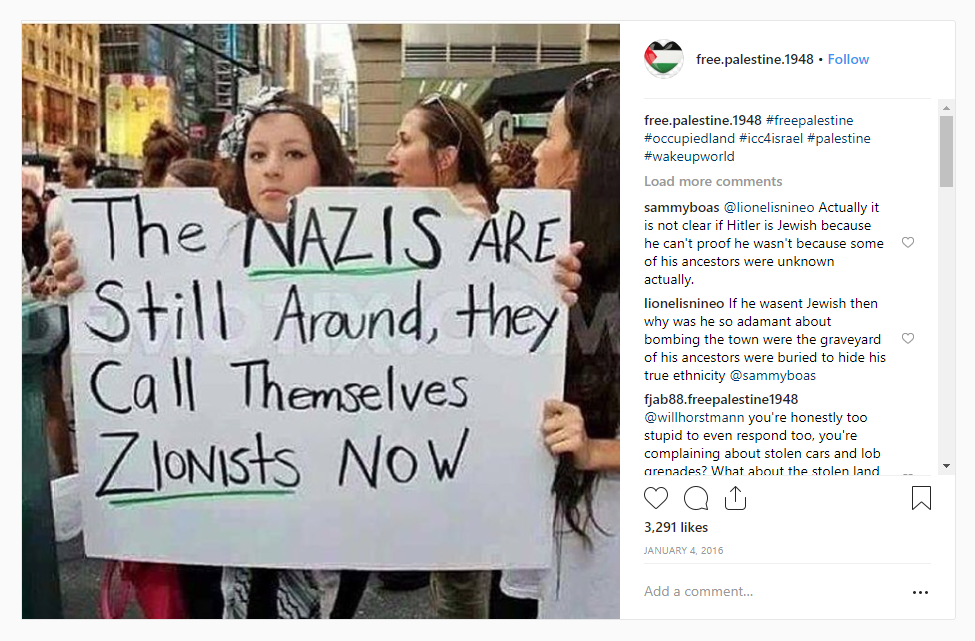This screenshot has width=975, height=641.
Task: Open the Palestine flag profile picture
Action: 663,59
